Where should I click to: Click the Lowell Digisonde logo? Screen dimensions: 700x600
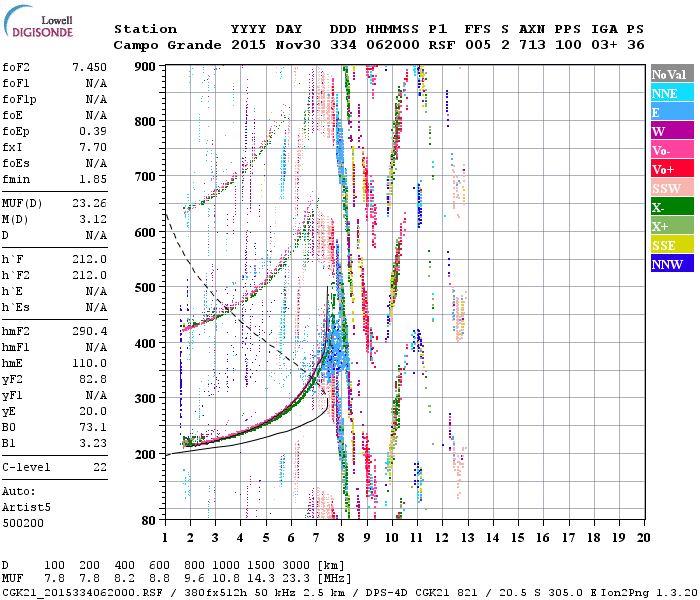38,22
